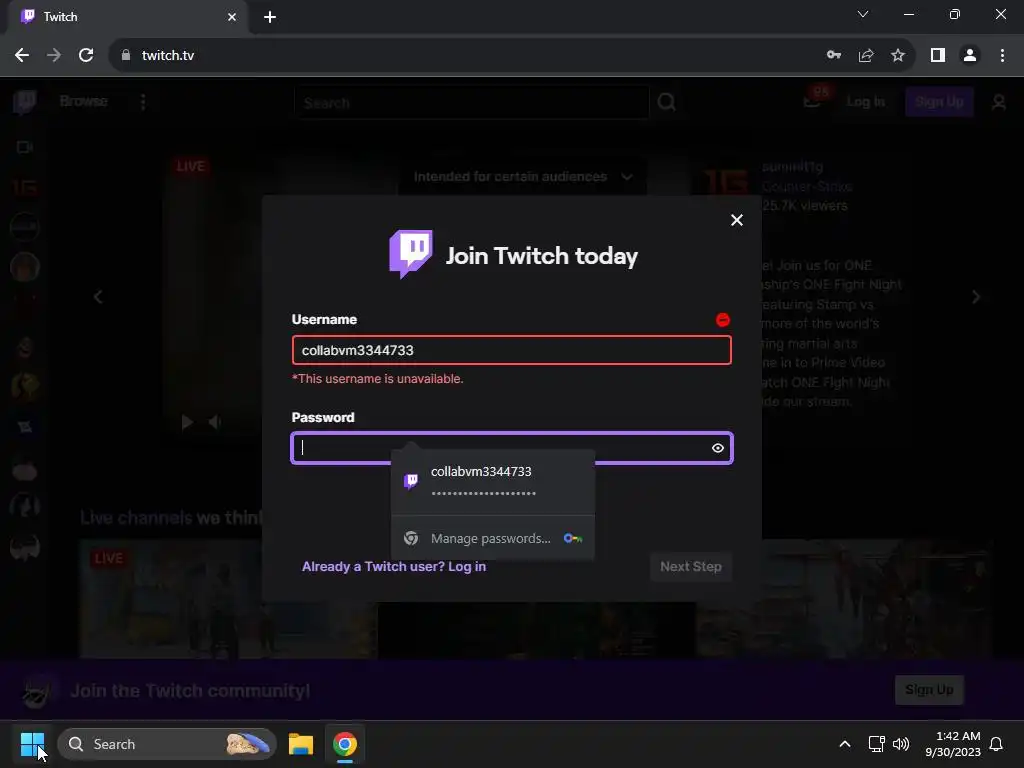Click the Next Step button
Viewport: 1024px width, 768px height.
691,566
